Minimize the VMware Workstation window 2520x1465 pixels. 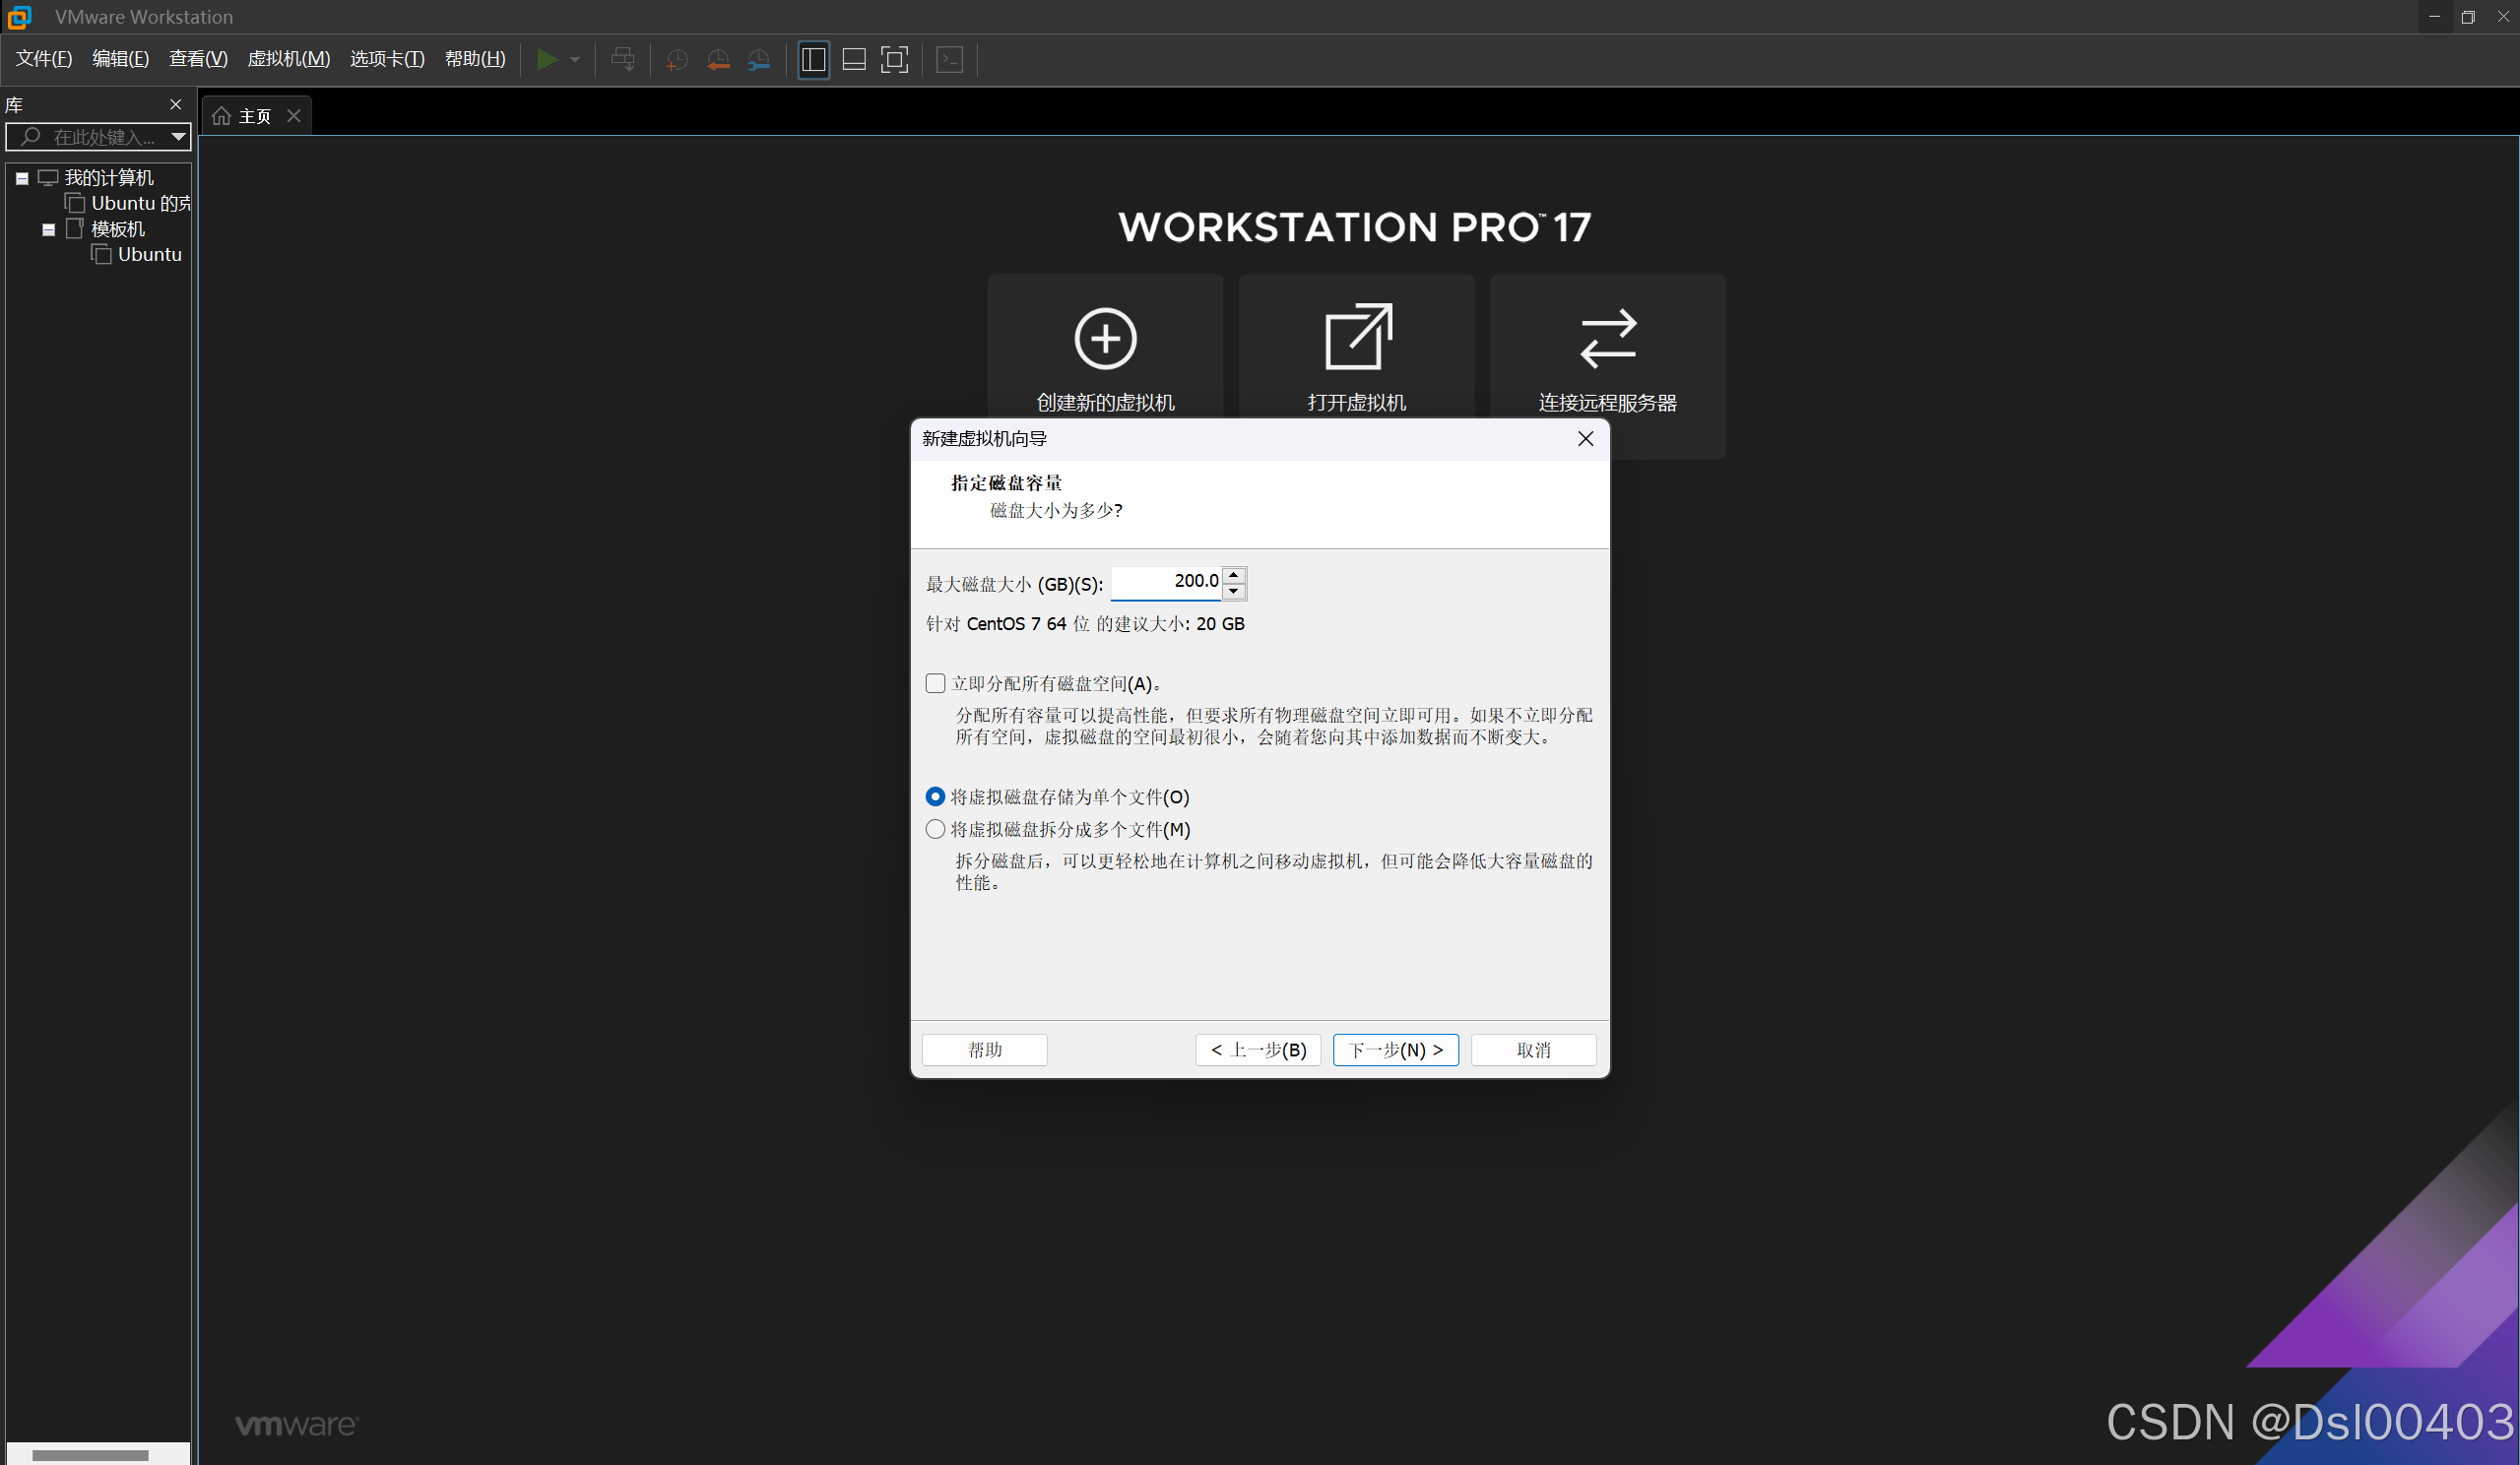click(2434, 17)
